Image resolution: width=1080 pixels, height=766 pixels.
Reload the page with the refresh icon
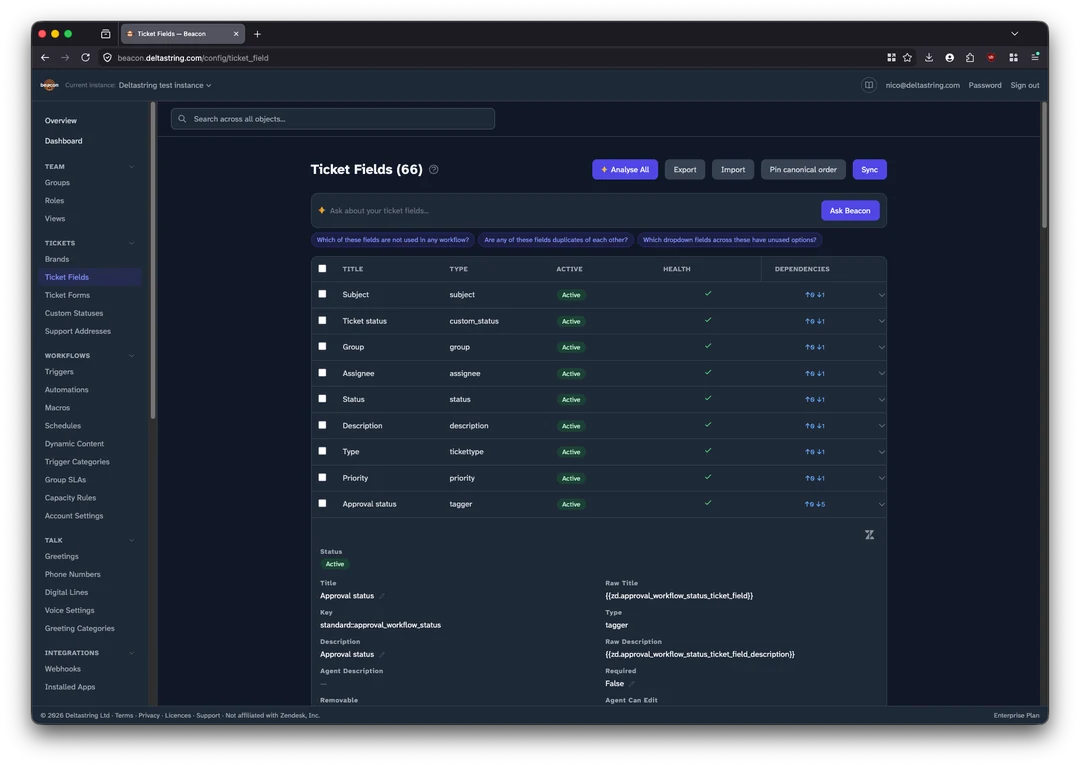tap(85, 58)
